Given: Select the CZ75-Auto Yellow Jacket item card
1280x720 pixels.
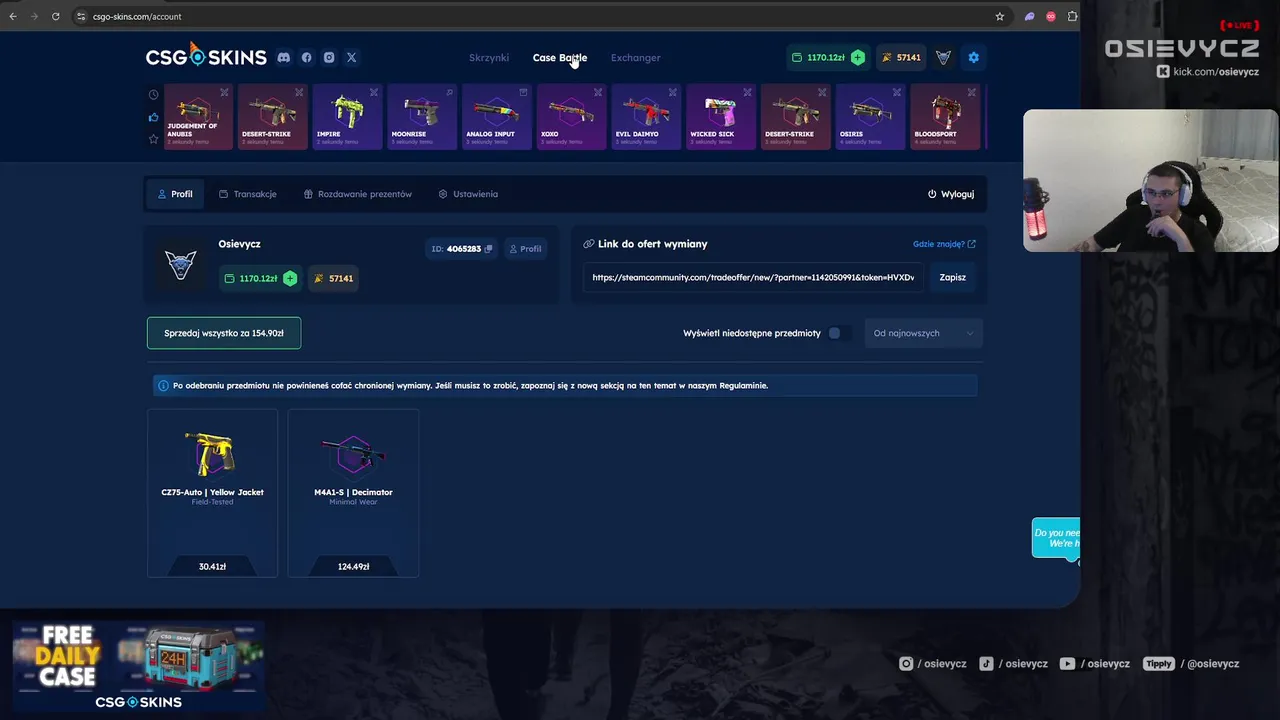Looking at the screenshot, I should [x=212, y=493].
